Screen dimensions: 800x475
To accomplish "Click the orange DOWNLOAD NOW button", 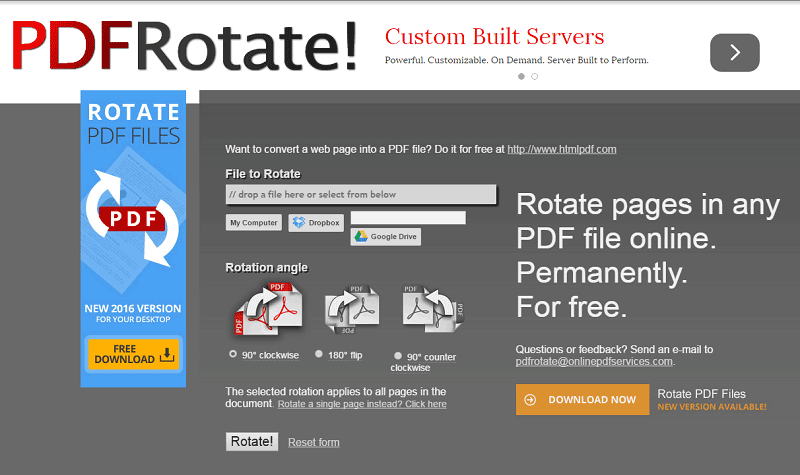I will pyautogui.click(x=582, y=399).
